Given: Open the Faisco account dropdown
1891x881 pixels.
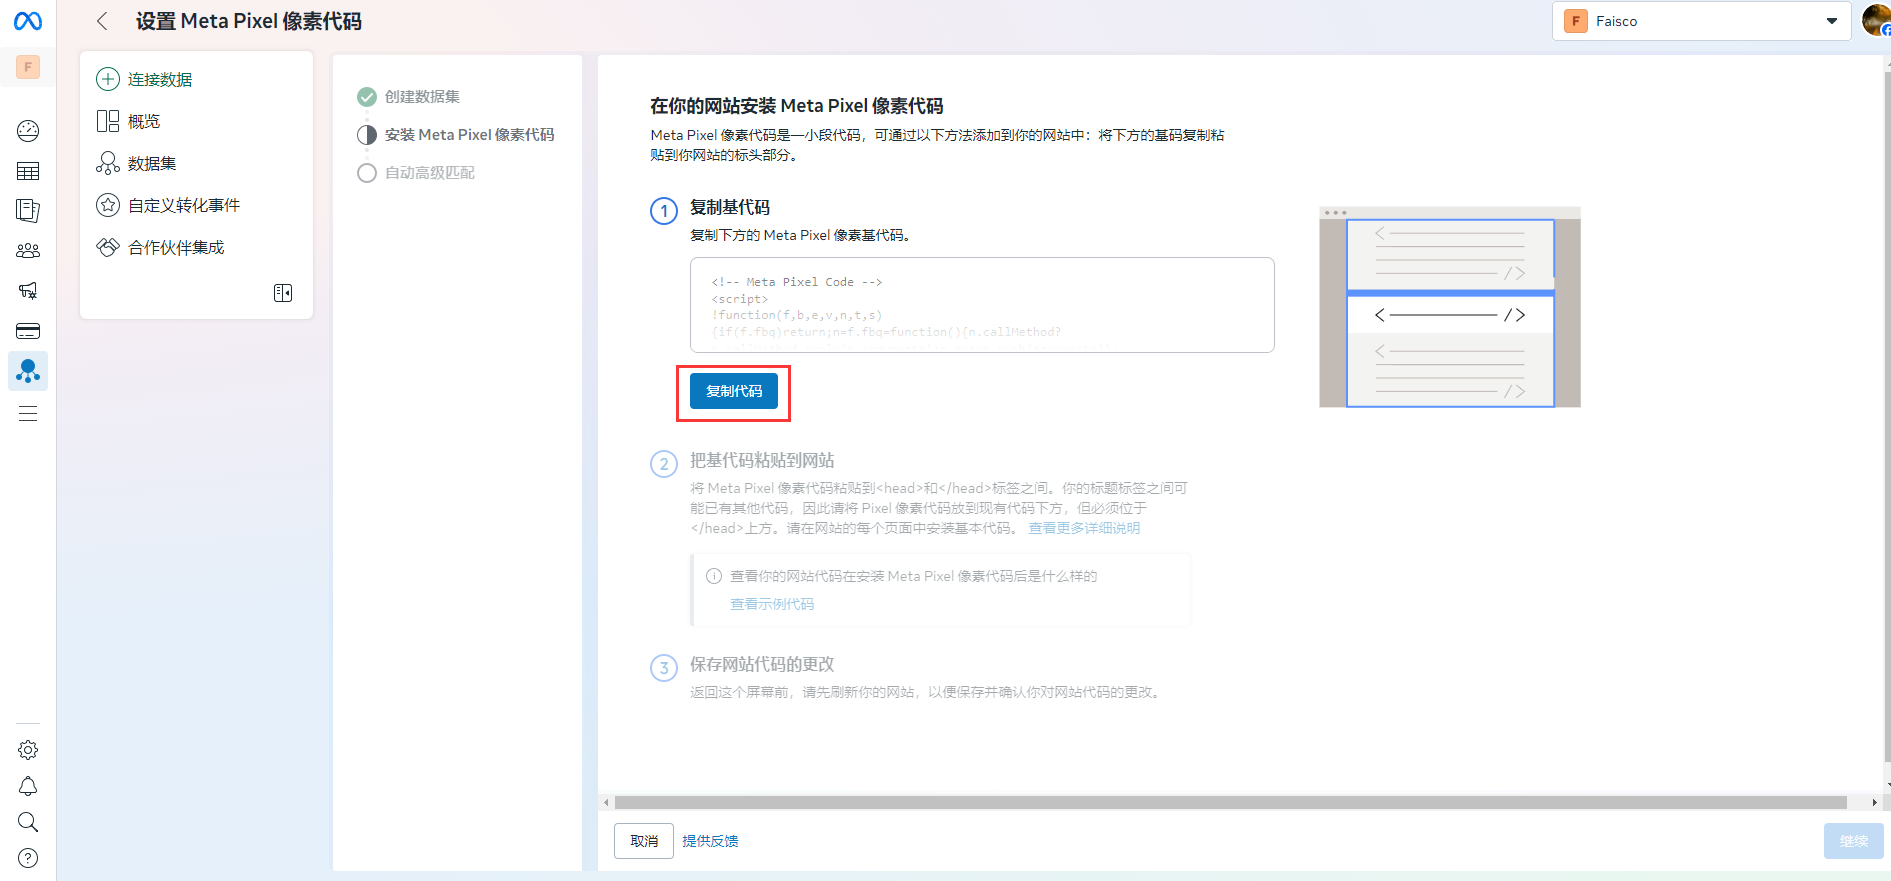Looking at the screenshot, I should point(1702,21).
